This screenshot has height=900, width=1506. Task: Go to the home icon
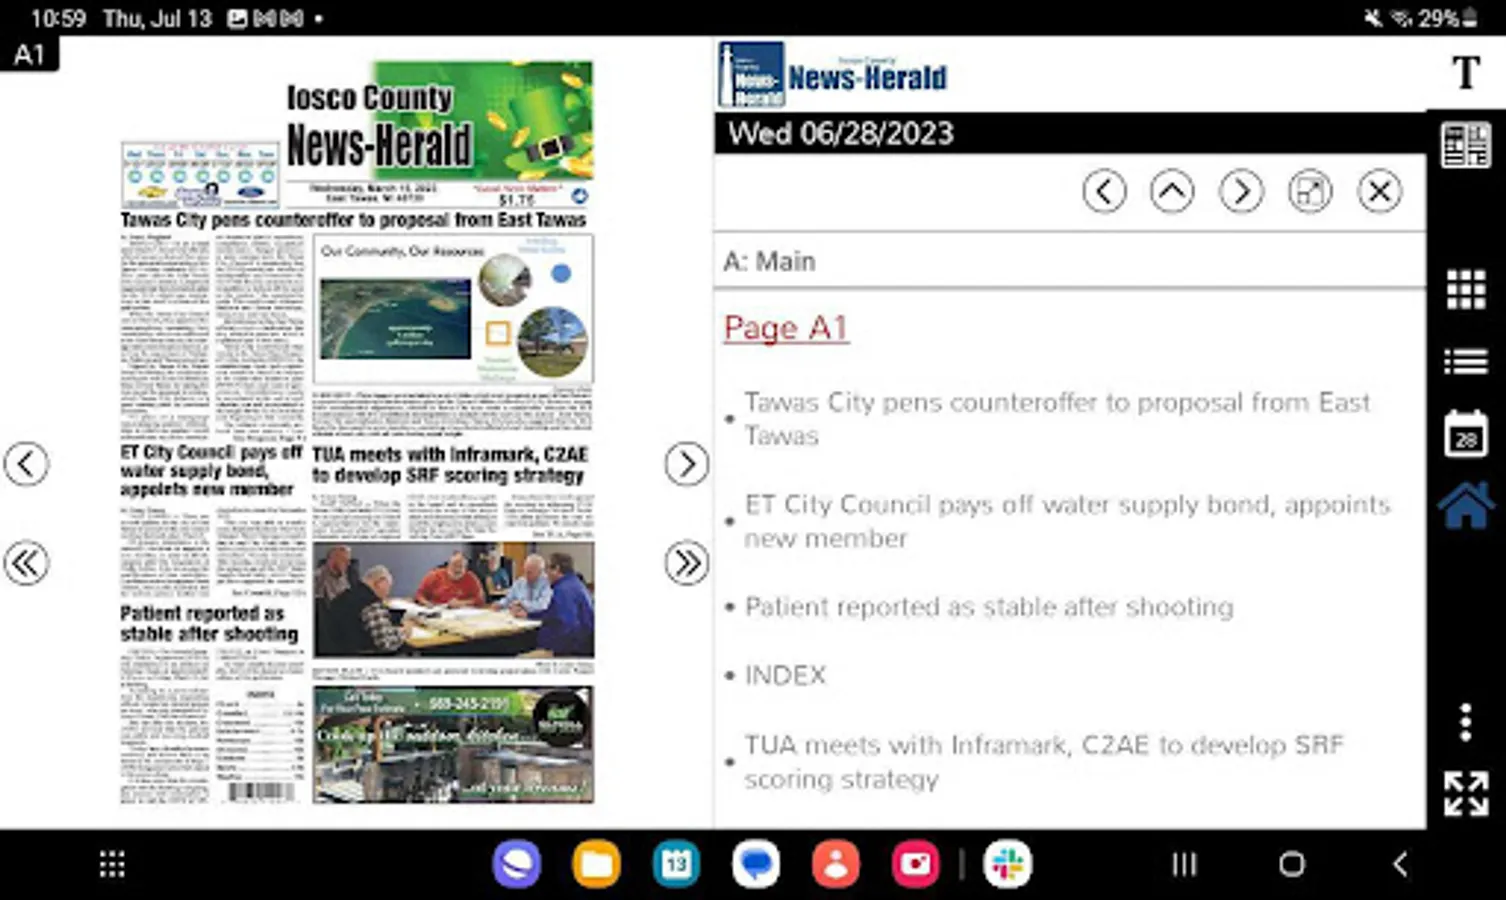click(x=1465, y=505)
